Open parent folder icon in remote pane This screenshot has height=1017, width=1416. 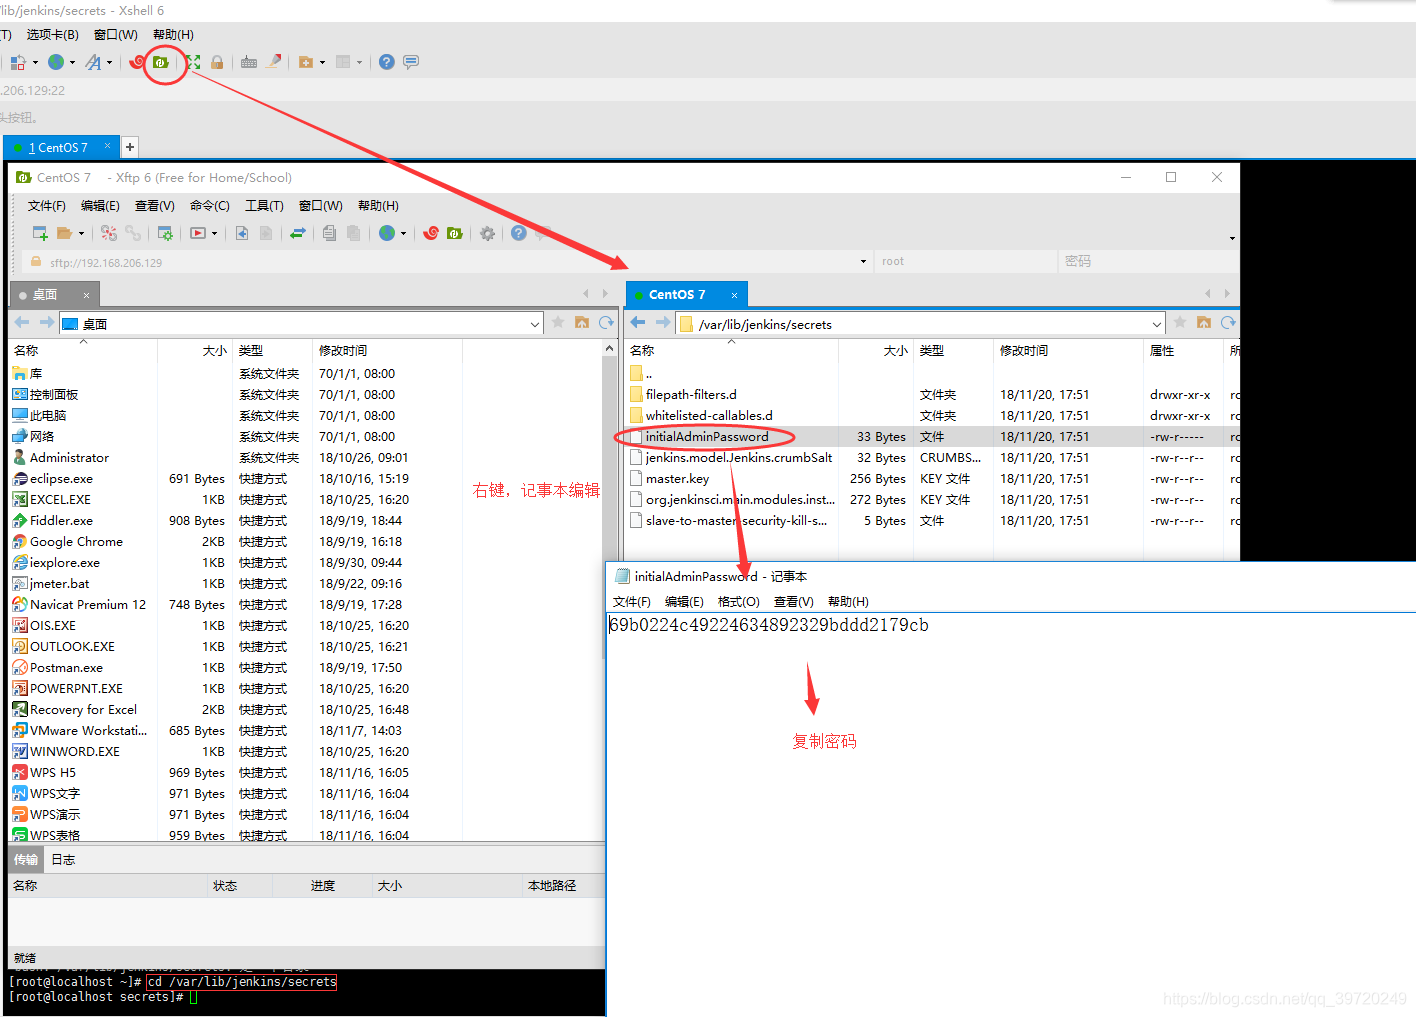(1204, 322)
